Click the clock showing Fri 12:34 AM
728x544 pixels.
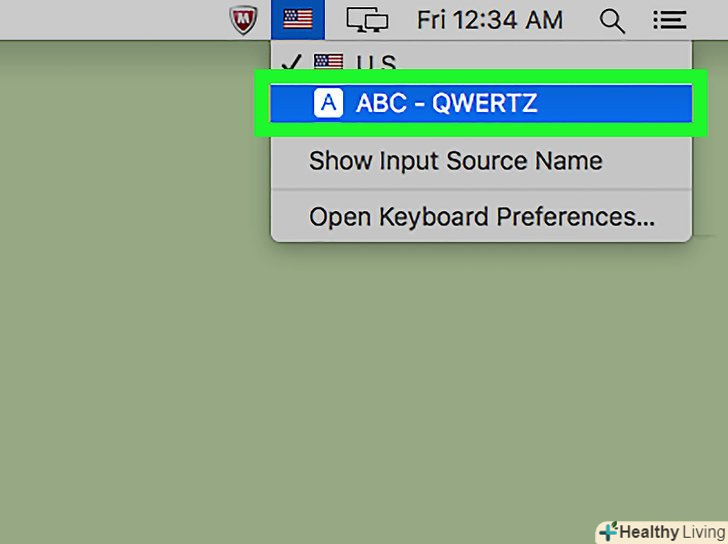point(490,19)
